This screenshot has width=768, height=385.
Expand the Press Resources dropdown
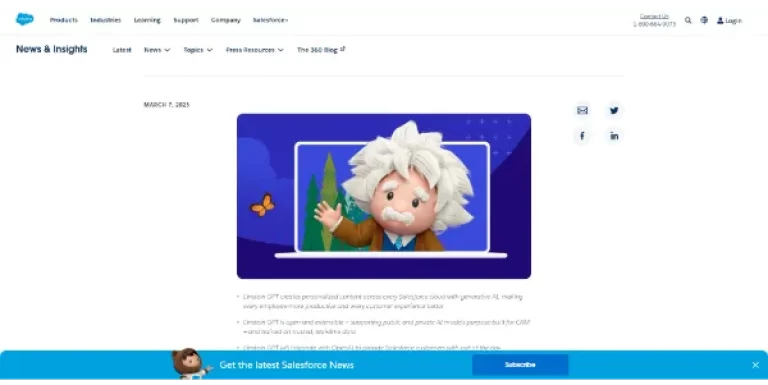[255, 50]
